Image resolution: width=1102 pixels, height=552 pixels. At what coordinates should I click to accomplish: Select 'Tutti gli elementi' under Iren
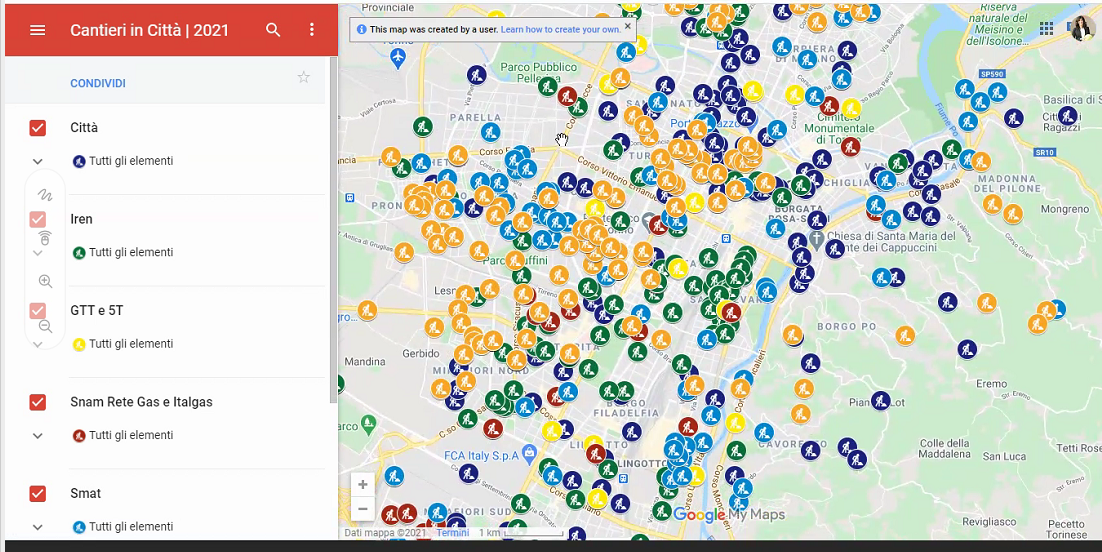pyautogui.click(x=131, y=252)
